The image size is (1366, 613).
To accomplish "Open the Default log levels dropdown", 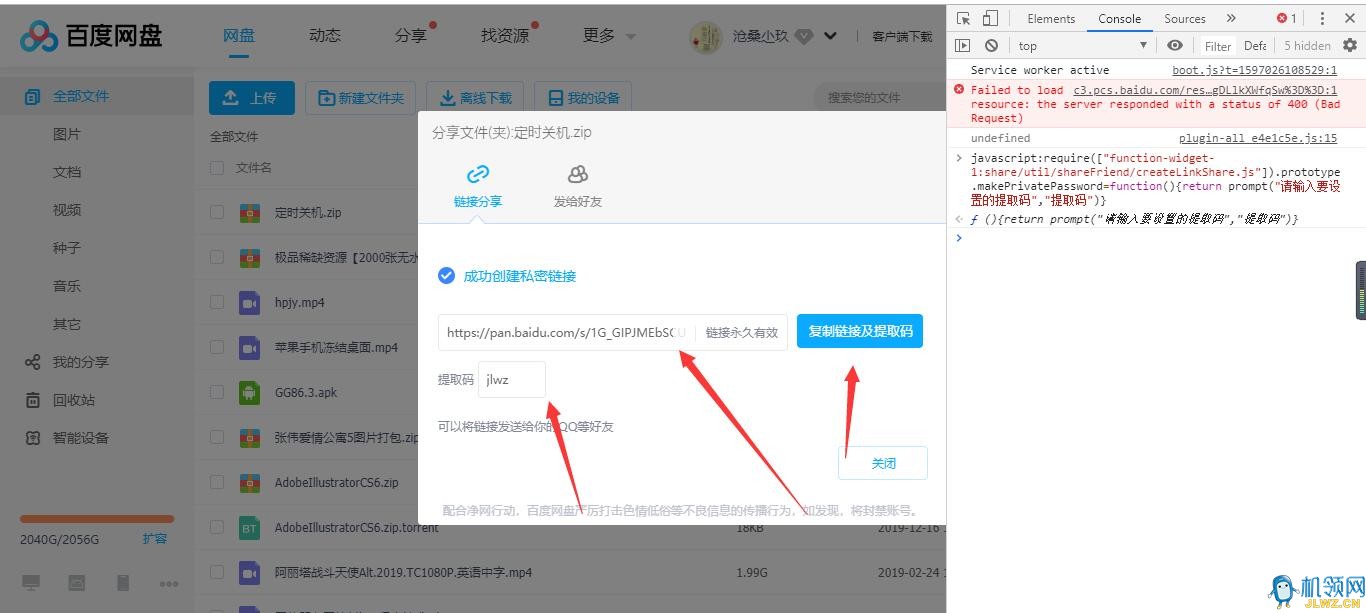I will (x=1255, y=45).
